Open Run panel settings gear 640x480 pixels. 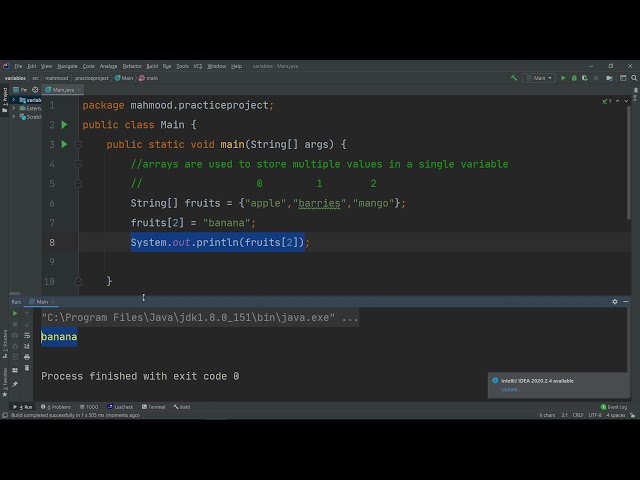[615, 301]
